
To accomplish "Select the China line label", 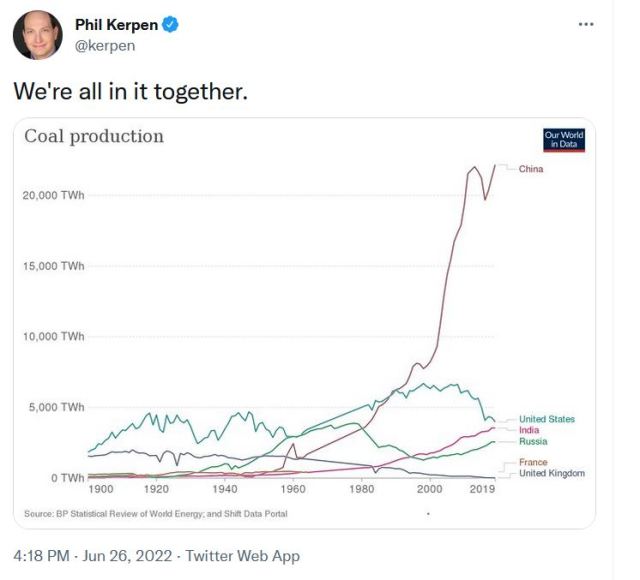I will 531,168.
